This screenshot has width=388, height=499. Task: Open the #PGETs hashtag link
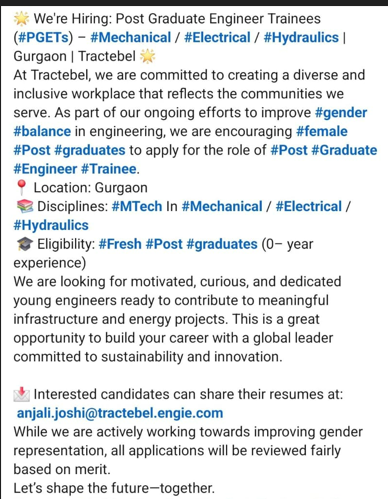click(43, 38)
